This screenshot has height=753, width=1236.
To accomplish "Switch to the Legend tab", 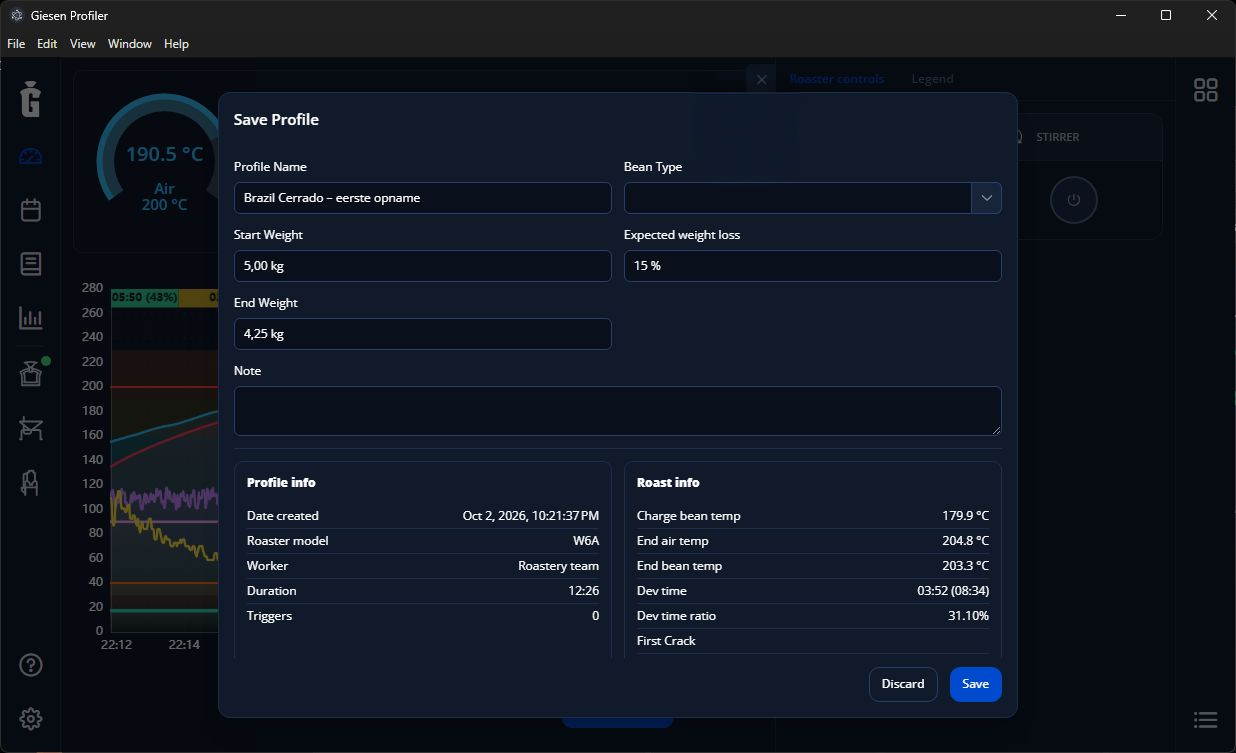I will 932,79.
